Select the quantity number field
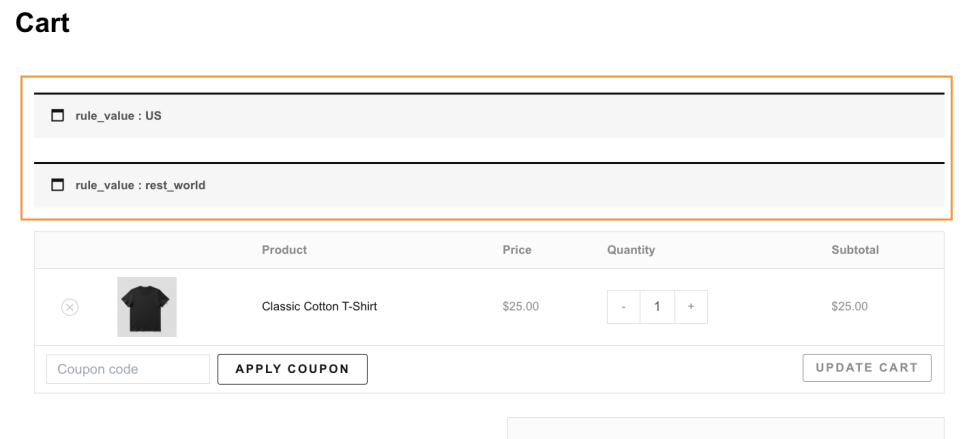 (x=657, y=307)
